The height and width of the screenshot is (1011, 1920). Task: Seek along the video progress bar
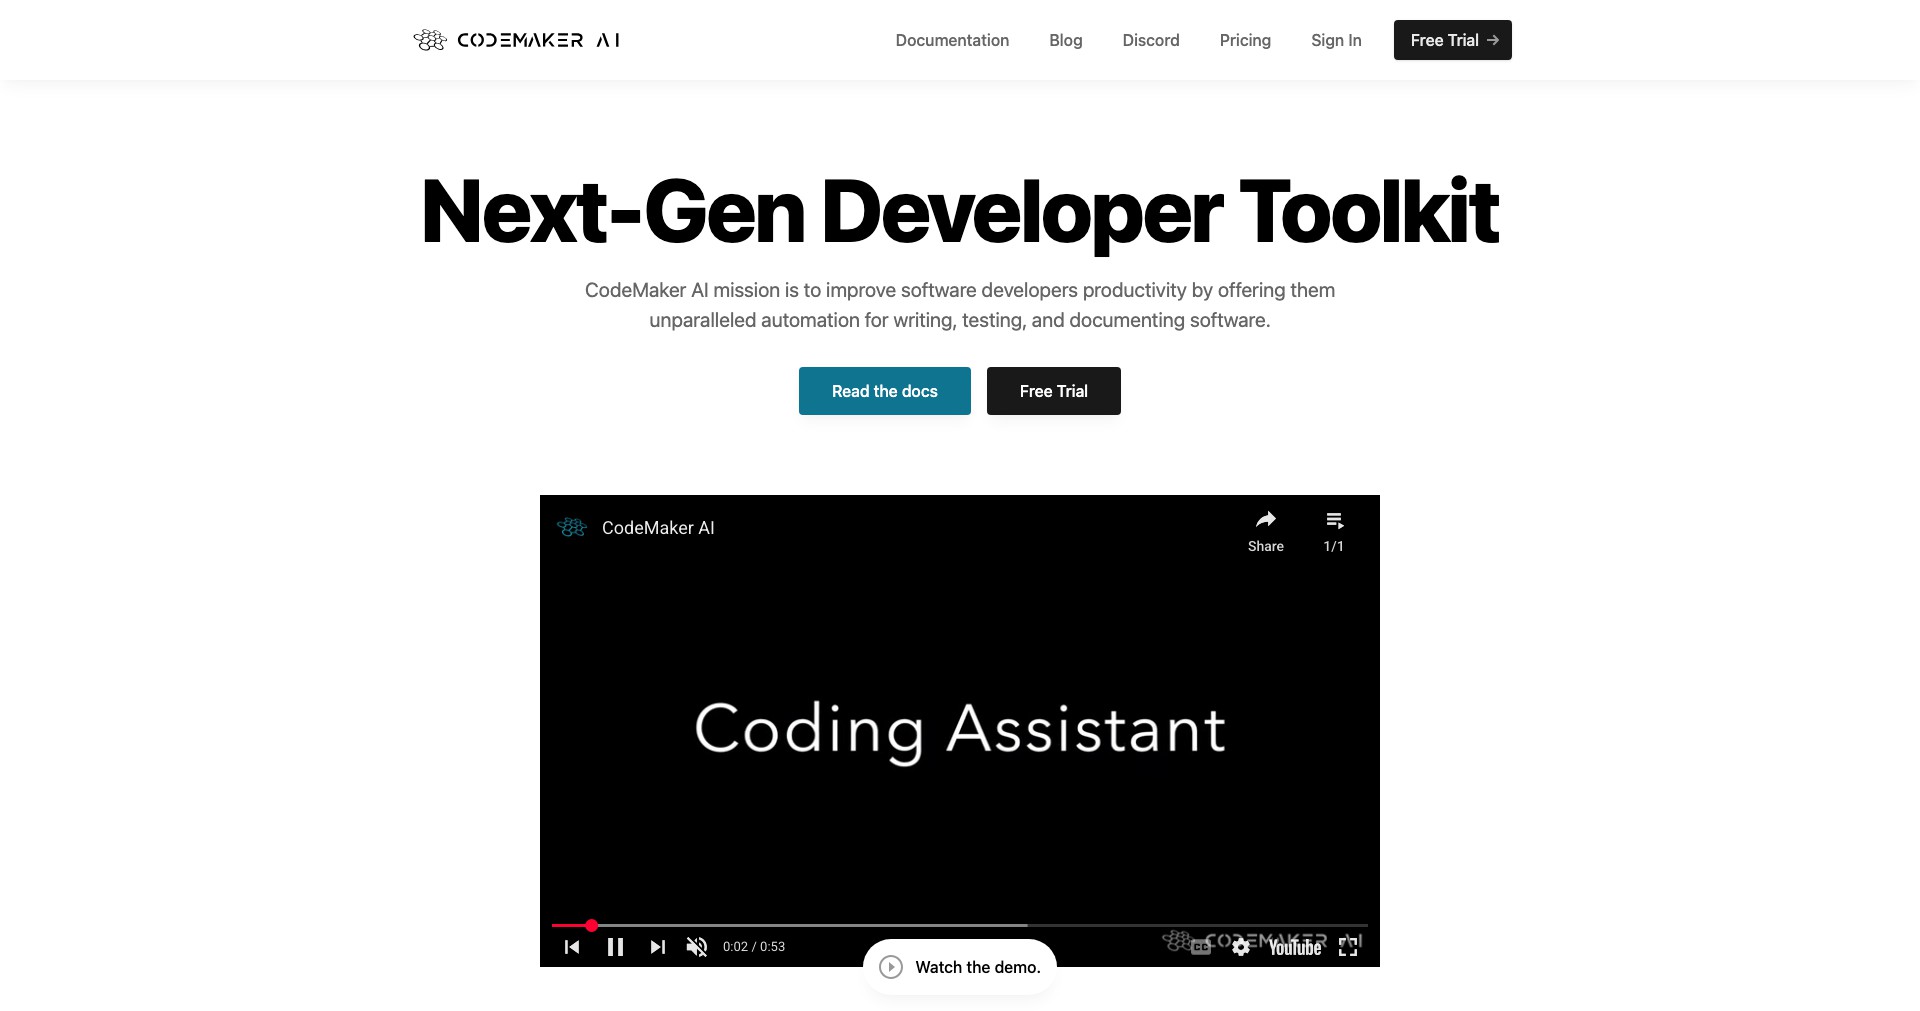click(x=960, y=925)
